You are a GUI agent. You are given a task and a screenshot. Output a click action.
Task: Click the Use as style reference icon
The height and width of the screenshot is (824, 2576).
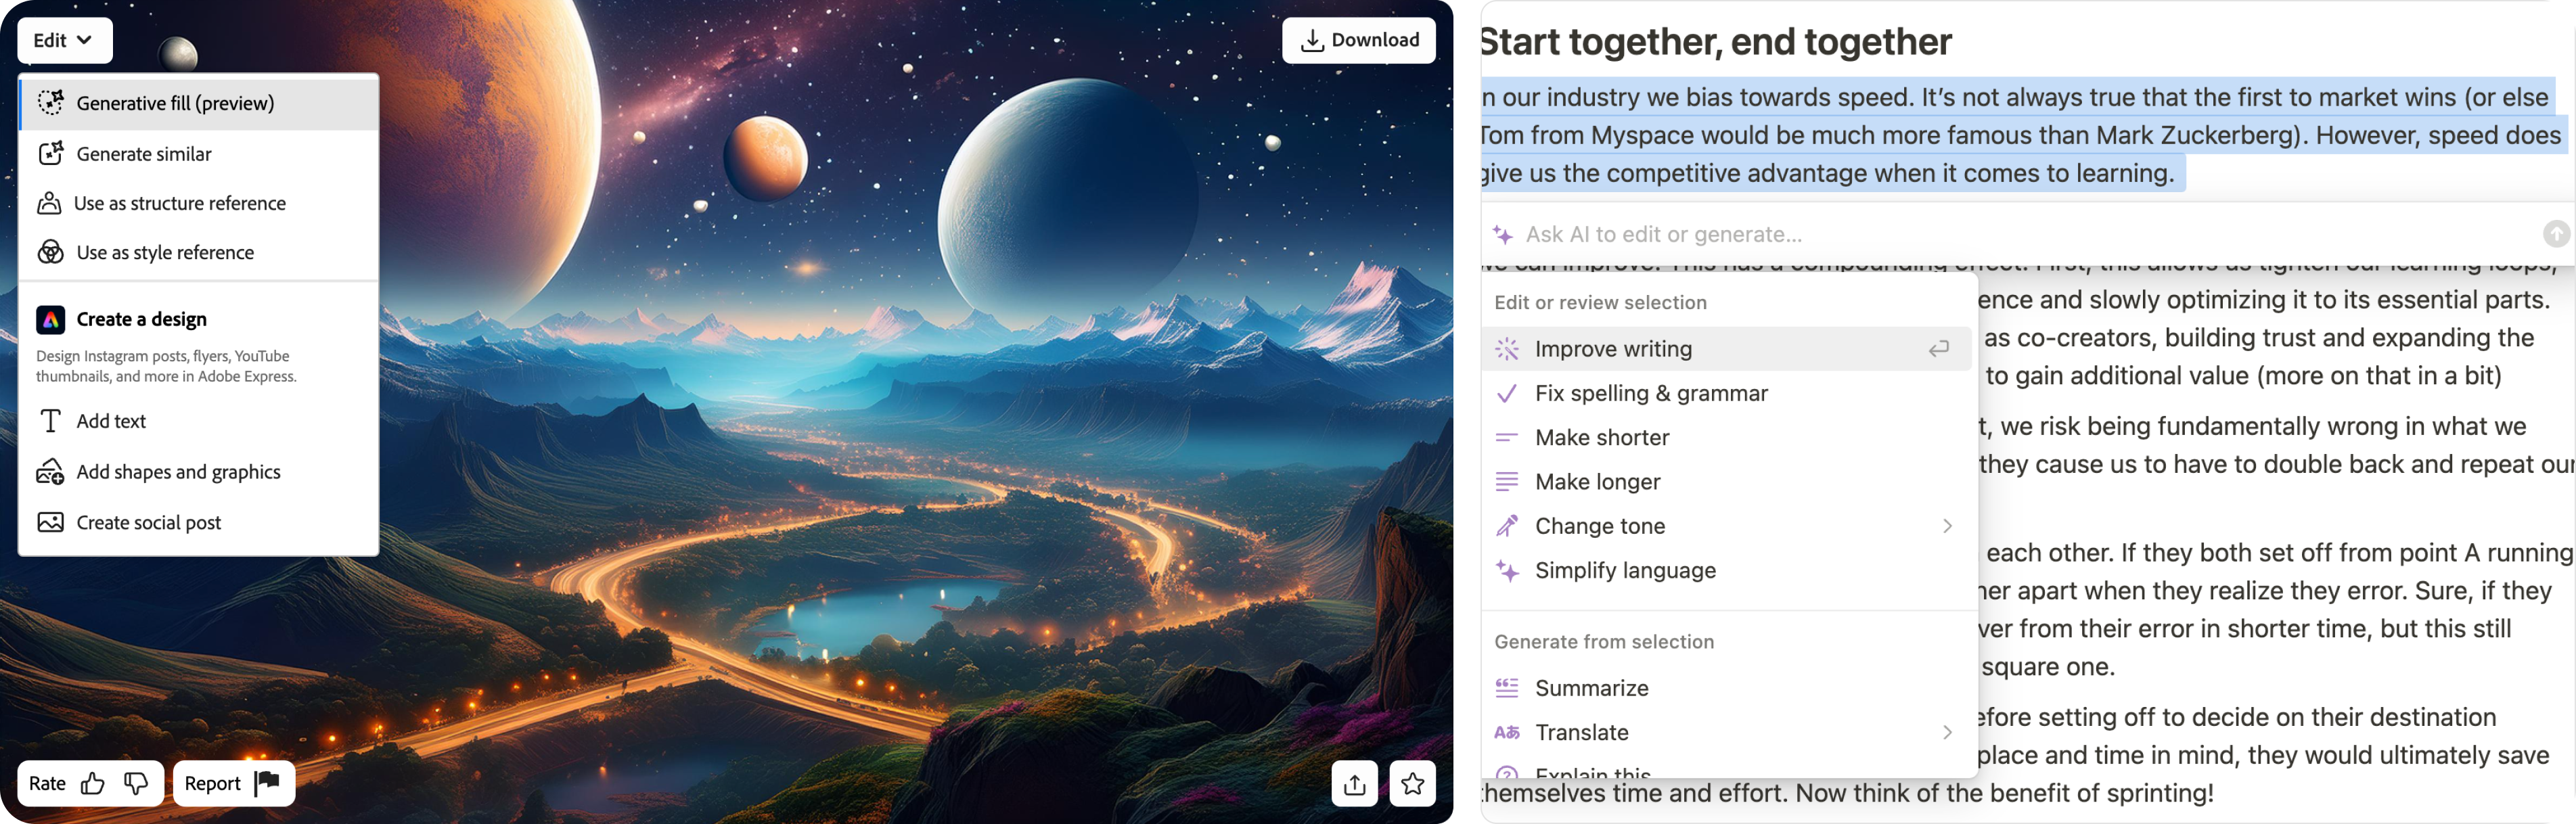[50, 252]
